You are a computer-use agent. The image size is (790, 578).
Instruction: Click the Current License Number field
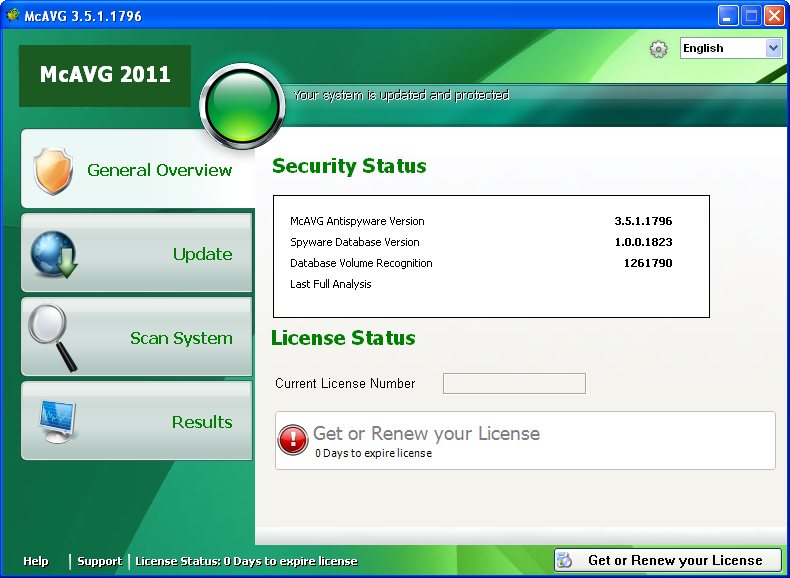(514, 383)
